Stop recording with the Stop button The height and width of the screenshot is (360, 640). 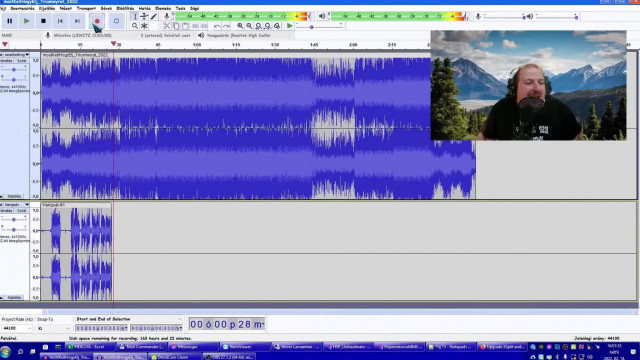point(43,21)
